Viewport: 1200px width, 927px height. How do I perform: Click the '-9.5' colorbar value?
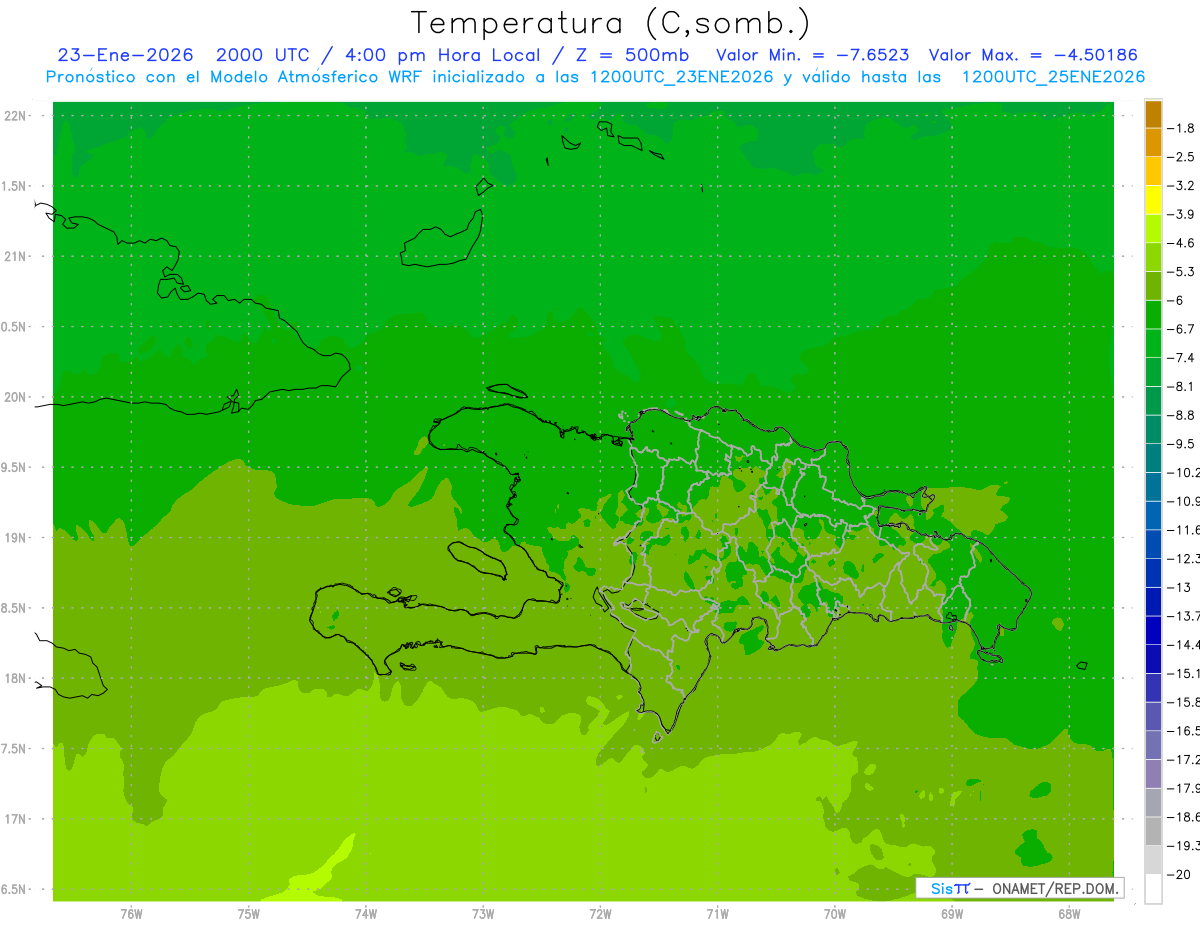click(x=1183, y=443)
